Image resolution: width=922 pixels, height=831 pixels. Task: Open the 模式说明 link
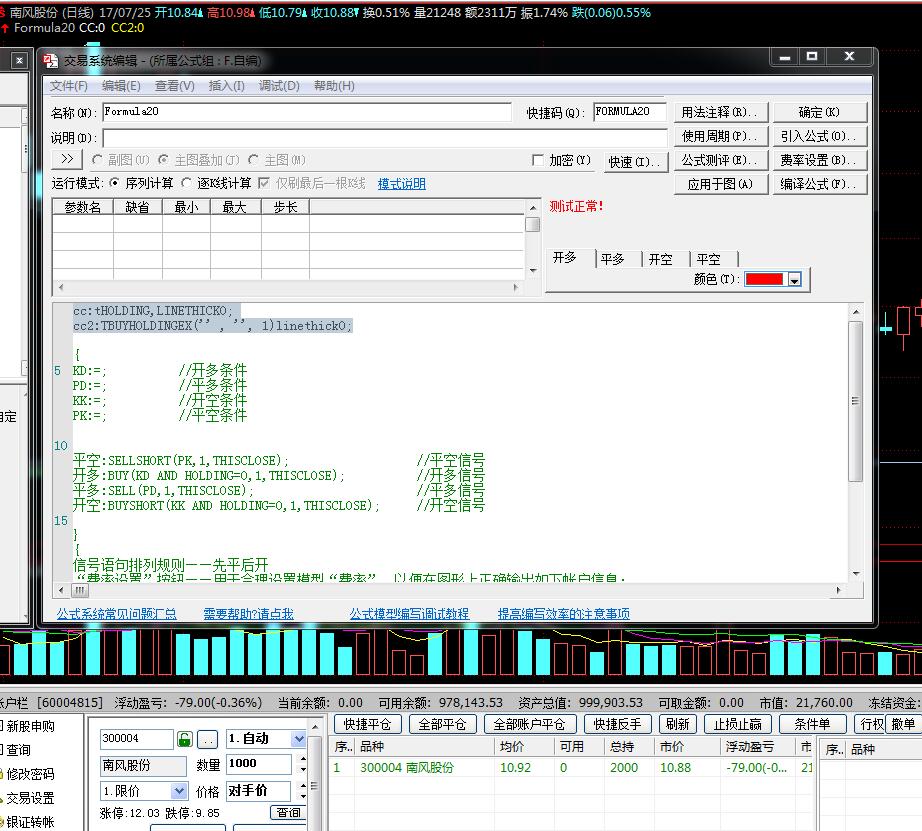pos(402,183)
